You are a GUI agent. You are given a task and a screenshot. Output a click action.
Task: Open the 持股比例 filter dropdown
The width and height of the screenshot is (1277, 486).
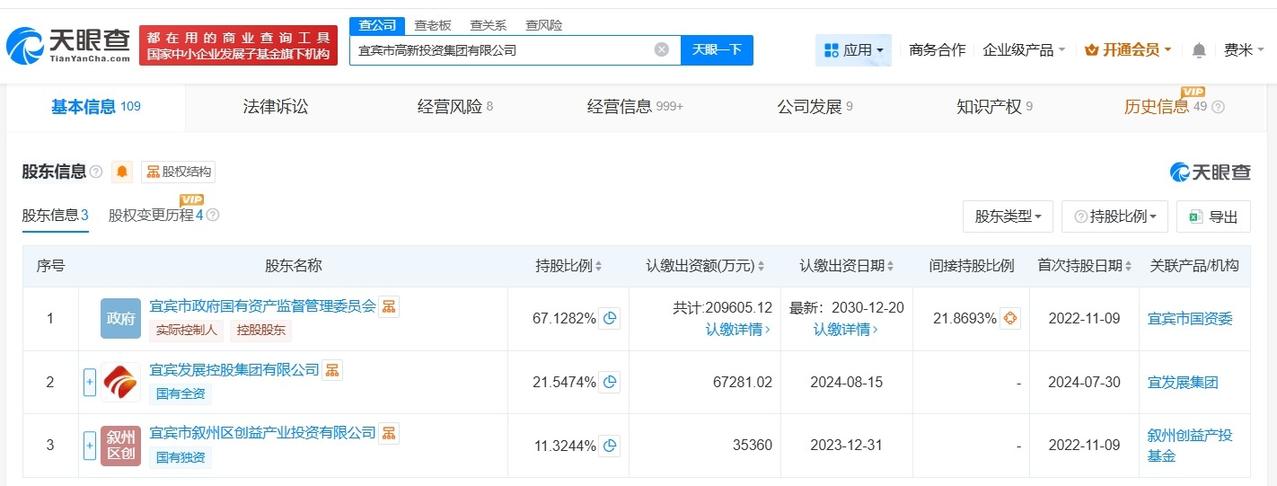[x=1114, y=216]
